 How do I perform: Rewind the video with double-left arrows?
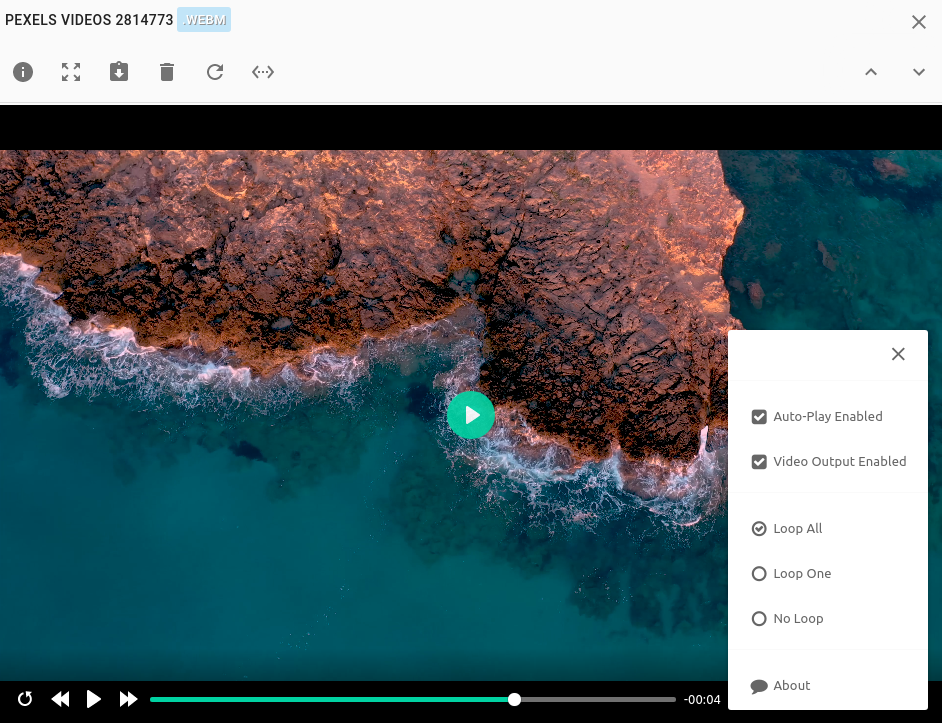[60, 699]
